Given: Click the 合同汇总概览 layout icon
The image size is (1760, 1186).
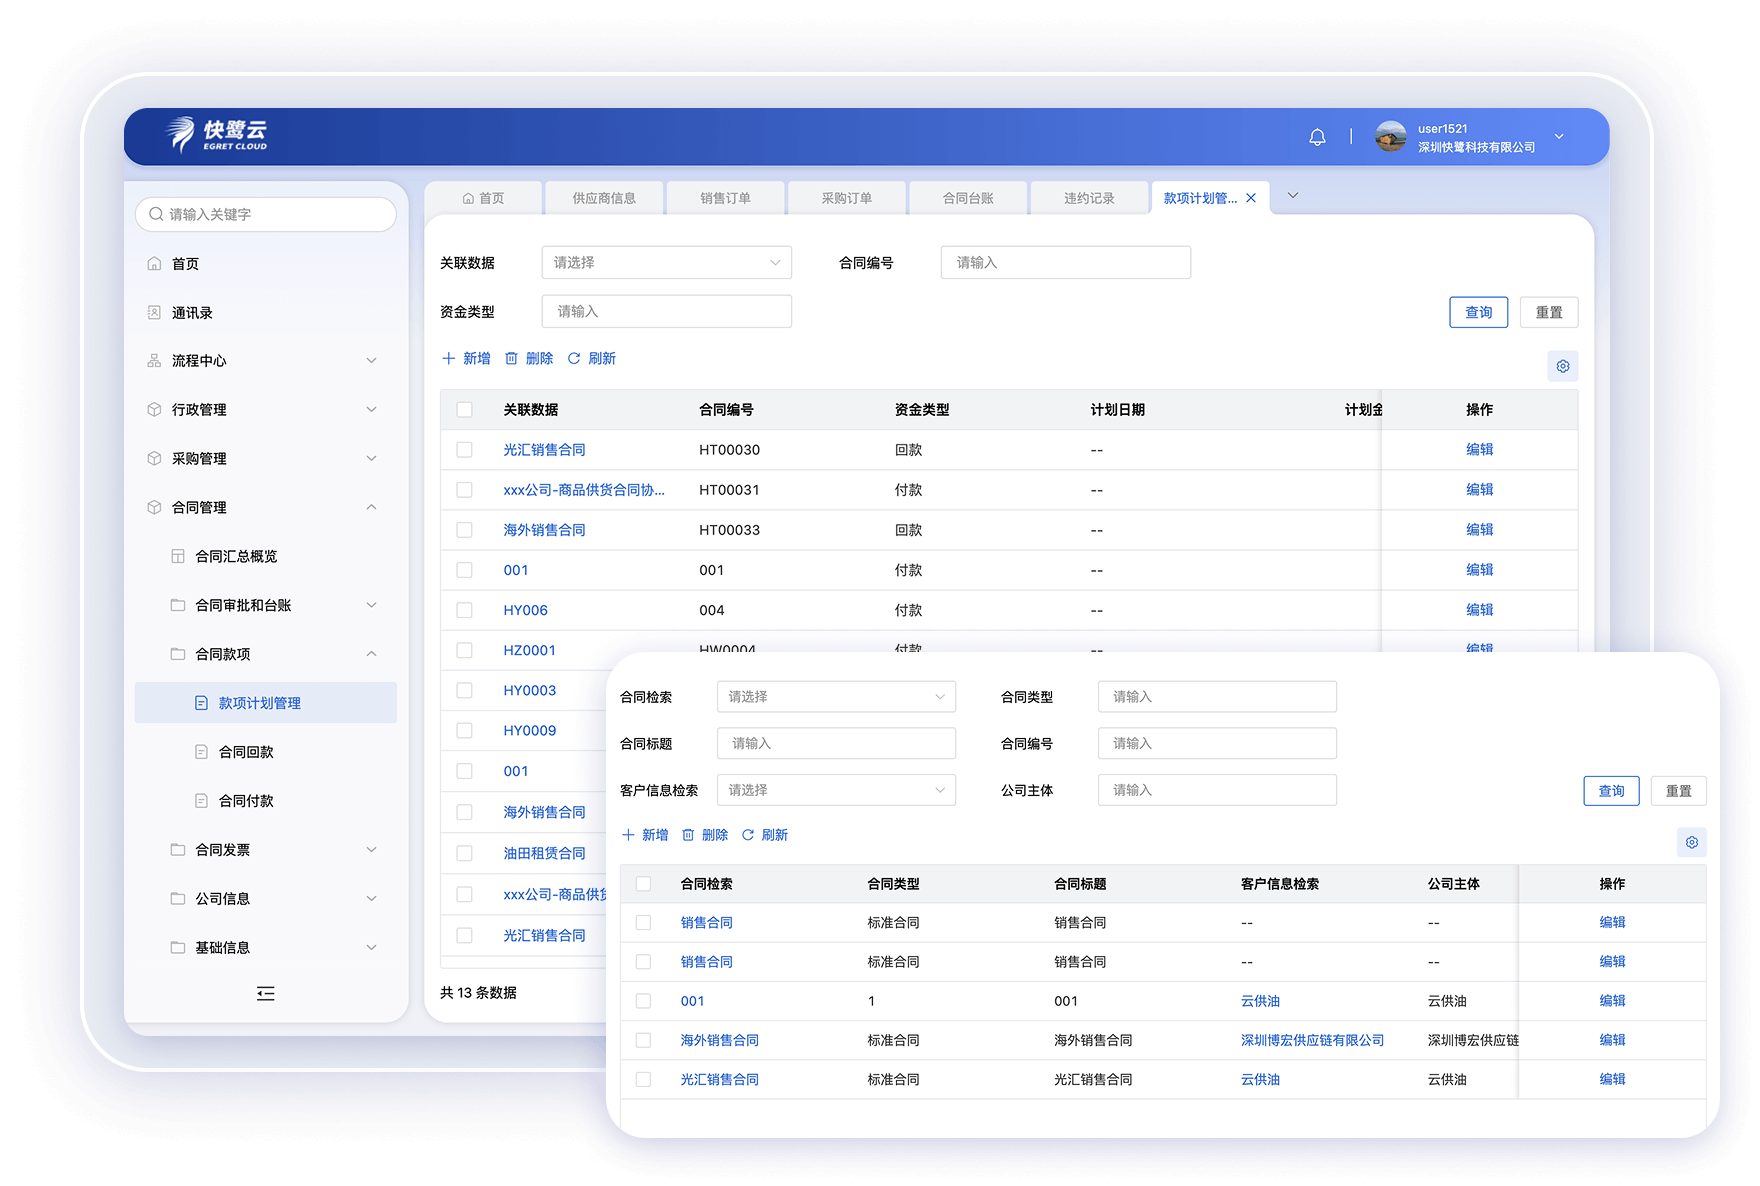Looking at the screenshot, I should pyautogui.click(x=178, y=557).
